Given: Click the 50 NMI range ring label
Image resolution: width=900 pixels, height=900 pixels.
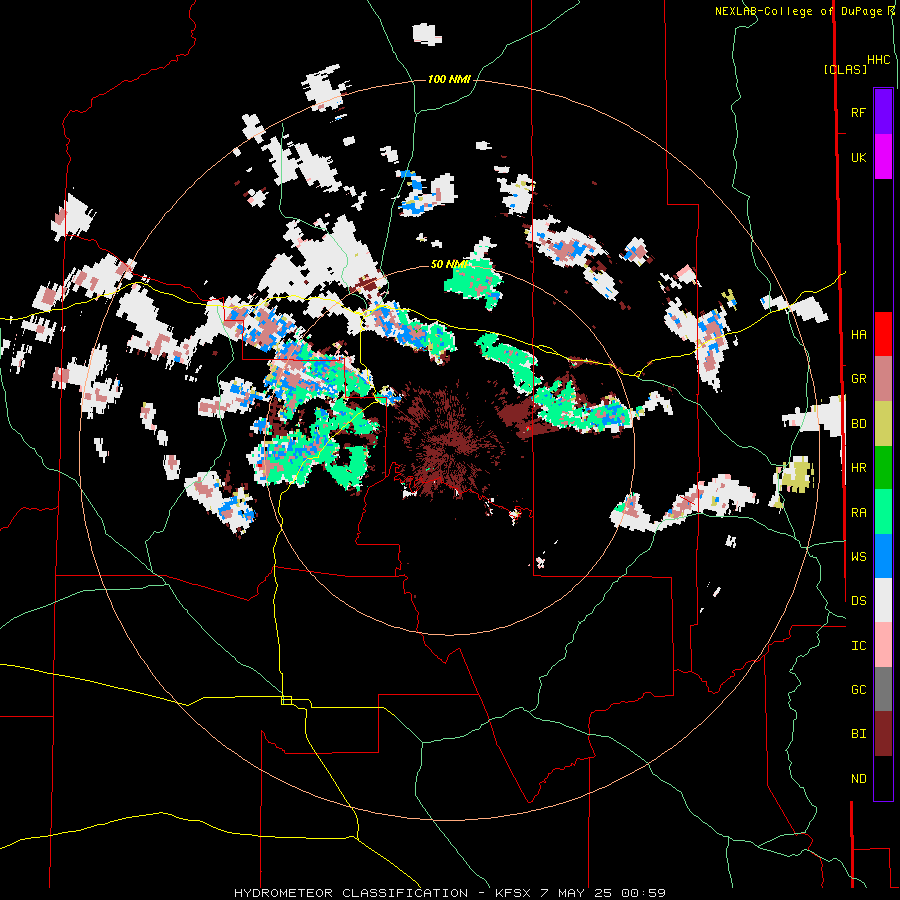Looking at the screenshot, I should (449, 264).
